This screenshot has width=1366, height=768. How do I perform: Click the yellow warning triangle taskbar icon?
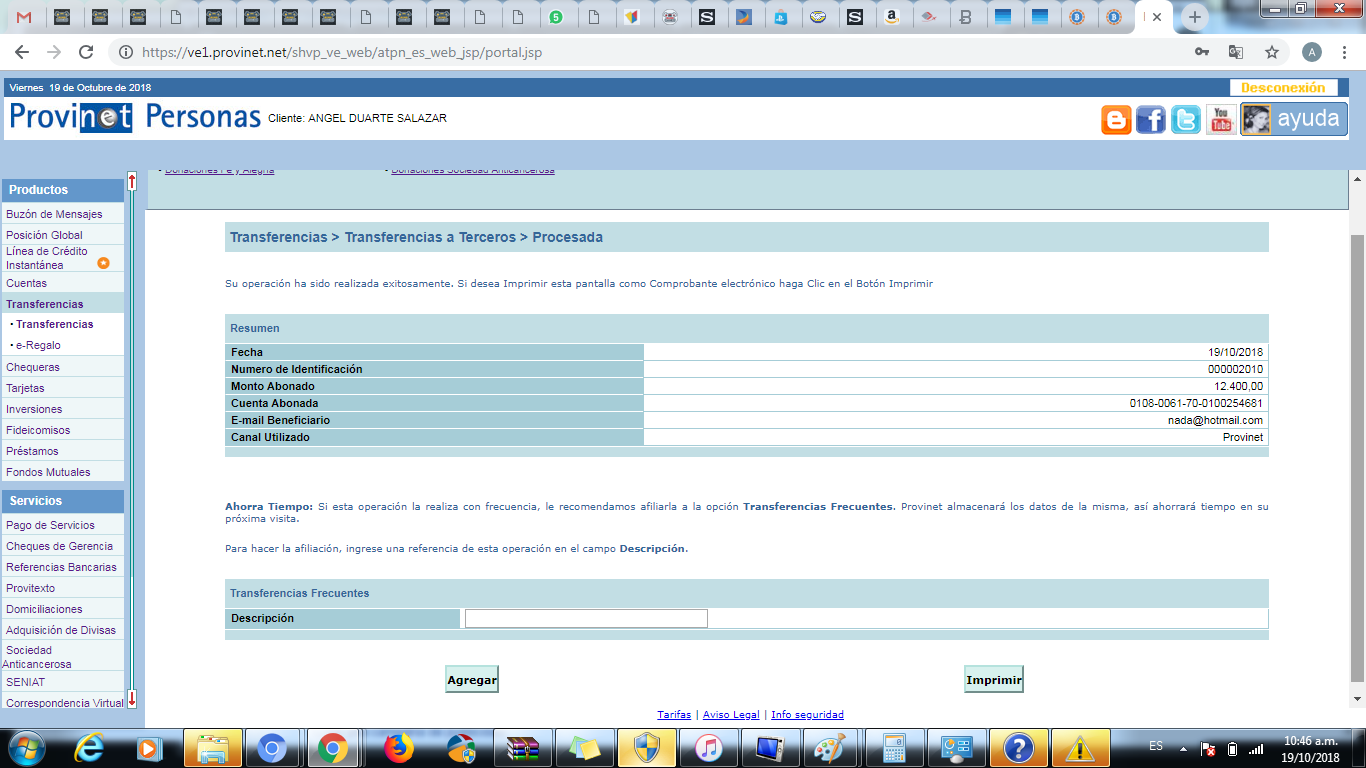[1080, 748]
